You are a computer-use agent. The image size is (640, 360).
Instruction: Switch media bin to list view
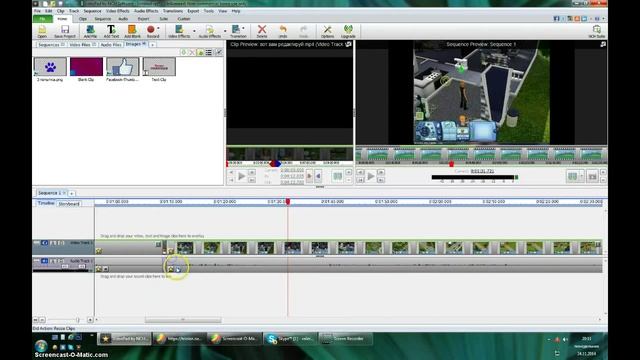[209, 52]
